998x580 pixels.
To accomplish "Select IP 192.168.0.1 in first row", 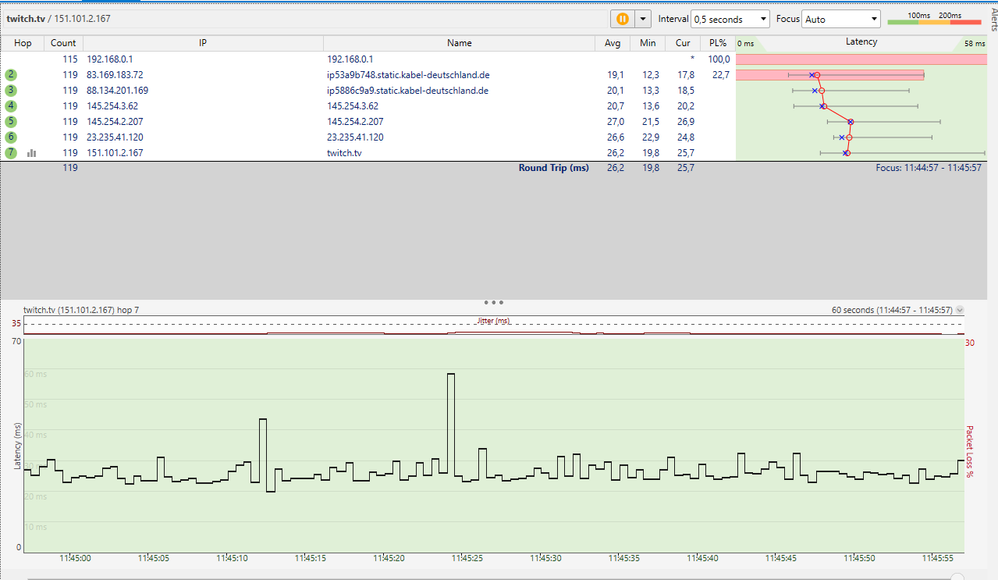I will (x=109, y=59).
